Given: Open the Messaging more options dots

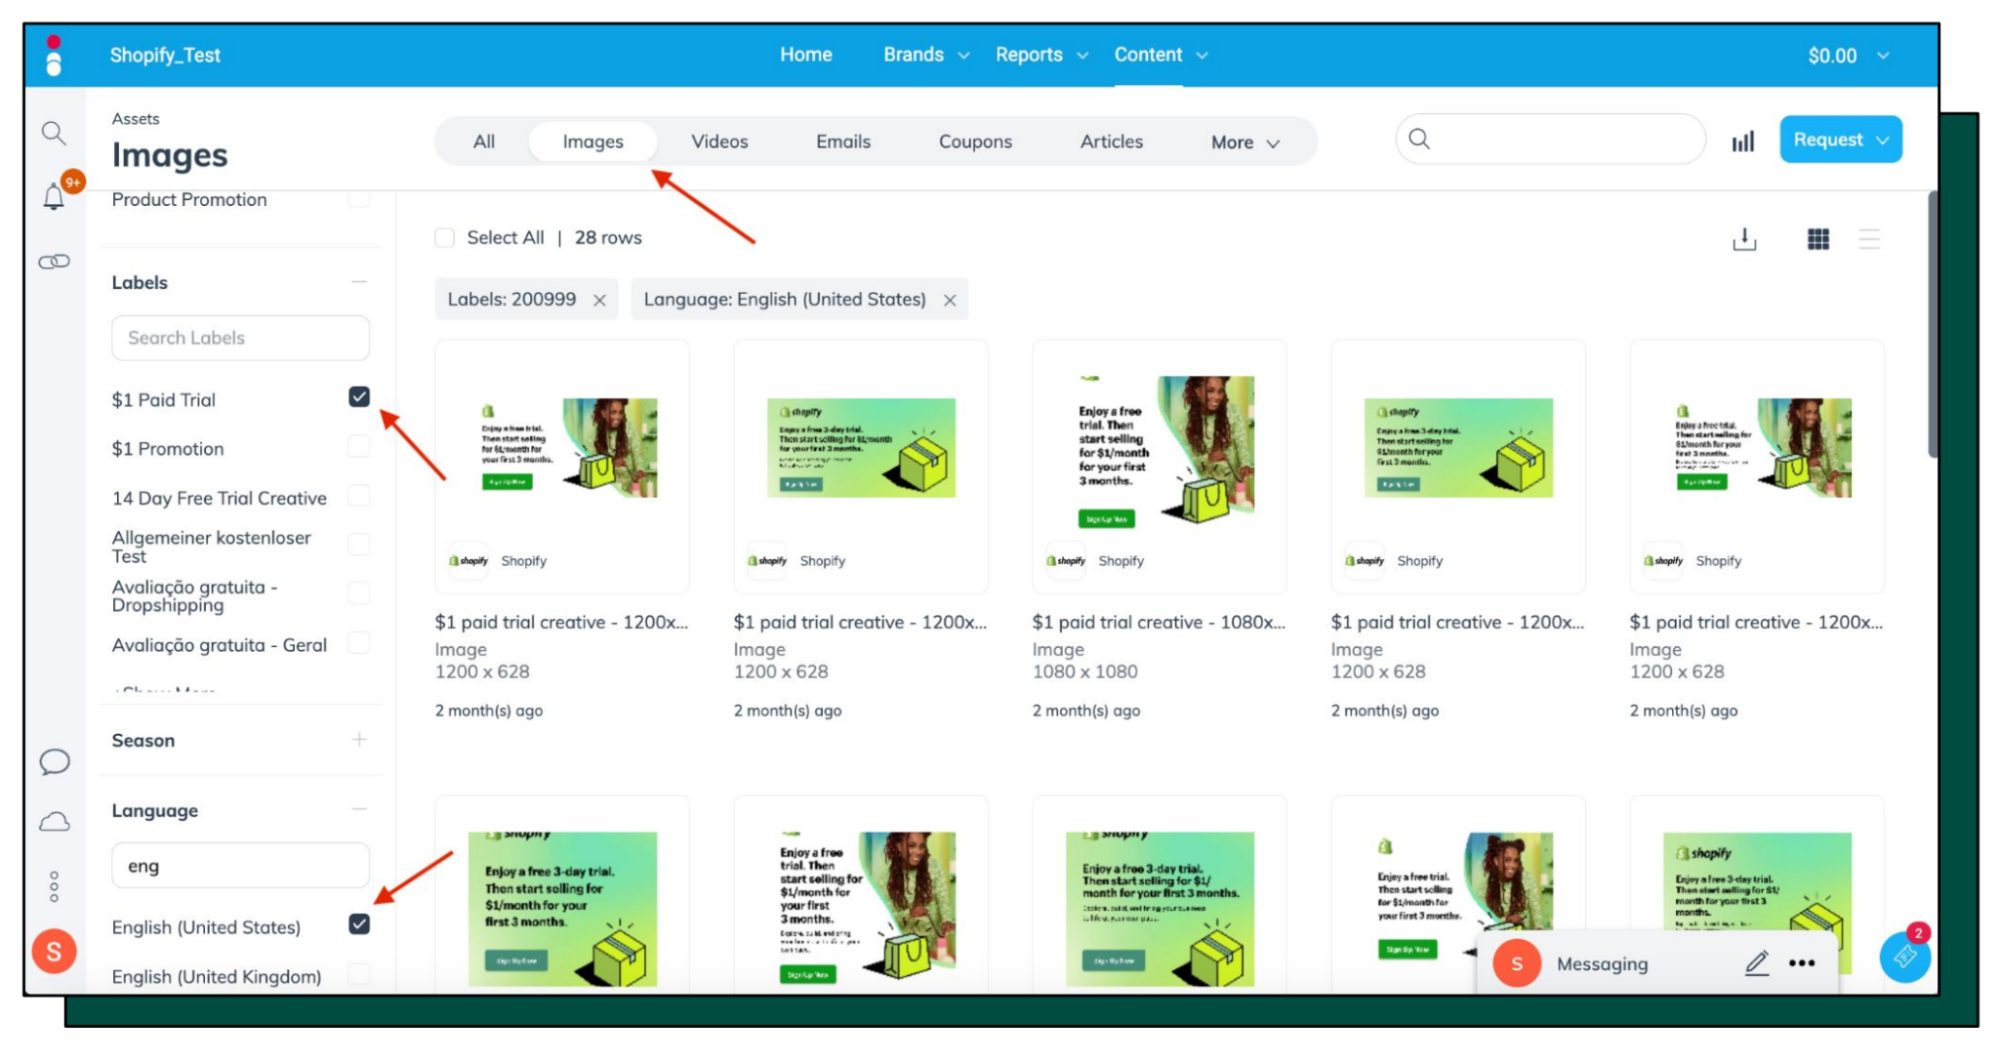Looking at the screenshot, I should (x=1802, y=963).
